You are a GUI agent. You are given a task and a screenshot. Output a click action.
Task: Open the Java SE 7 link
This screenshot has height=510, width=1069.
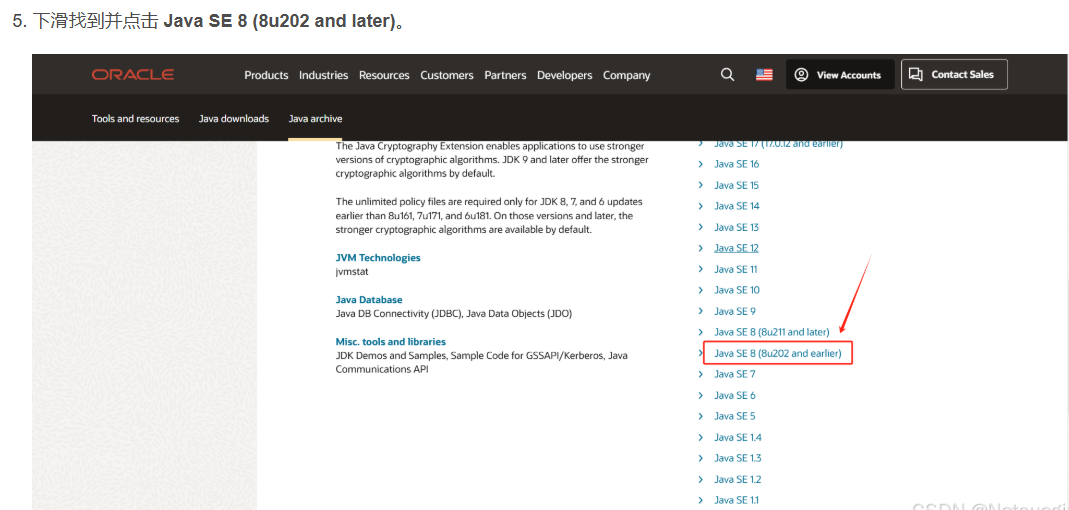735,374
